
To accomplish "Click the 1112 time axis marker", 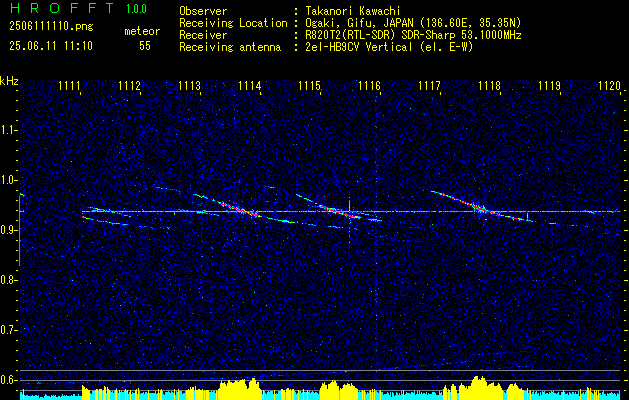I will (130, 86).
